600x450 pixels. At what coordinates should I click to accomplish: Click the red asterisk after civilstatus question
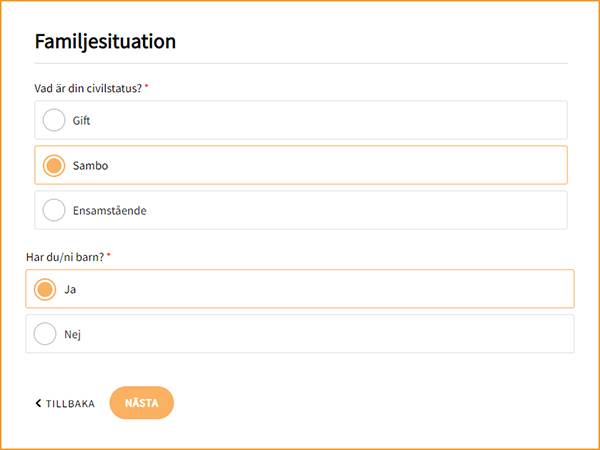point(147,88)
